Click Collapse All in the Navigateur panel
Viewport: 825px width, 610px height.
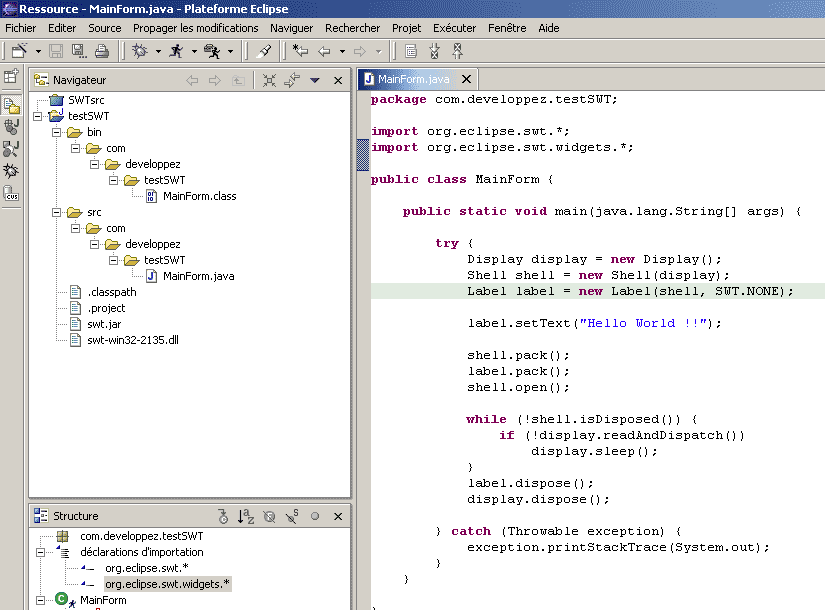[269, 80]
